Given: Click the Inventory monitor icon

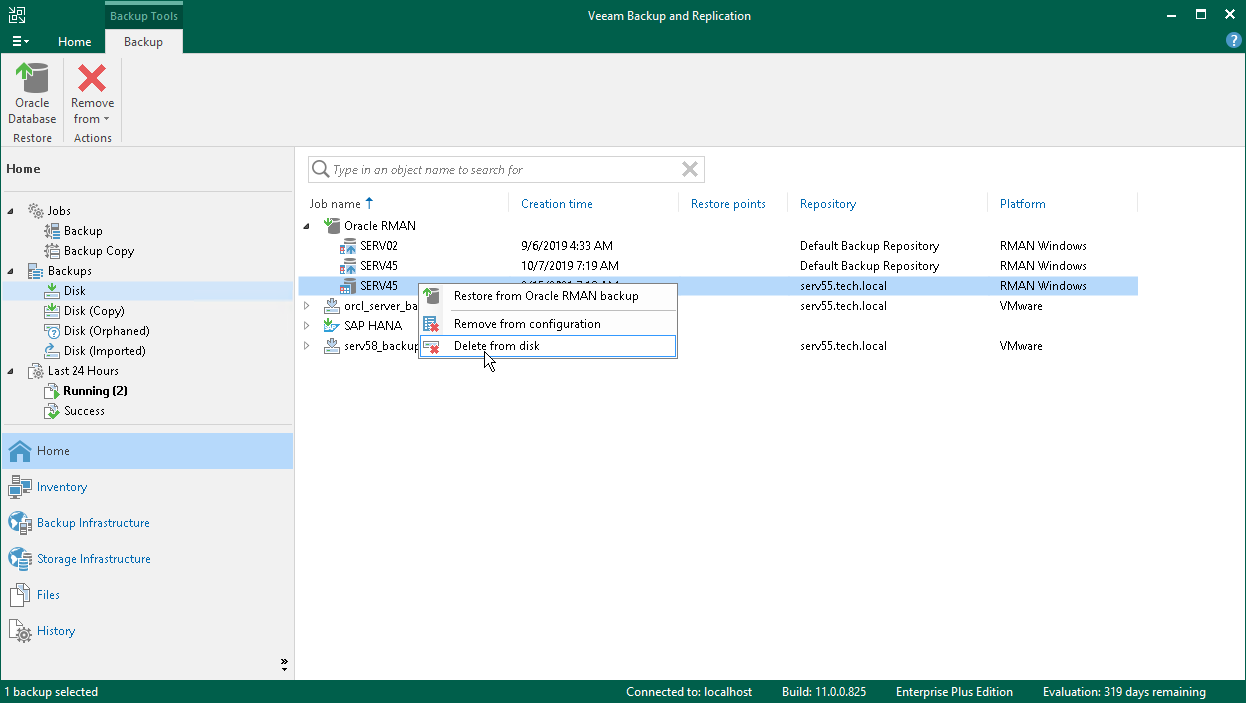Looking at the screenshot, I should (20, 487).
